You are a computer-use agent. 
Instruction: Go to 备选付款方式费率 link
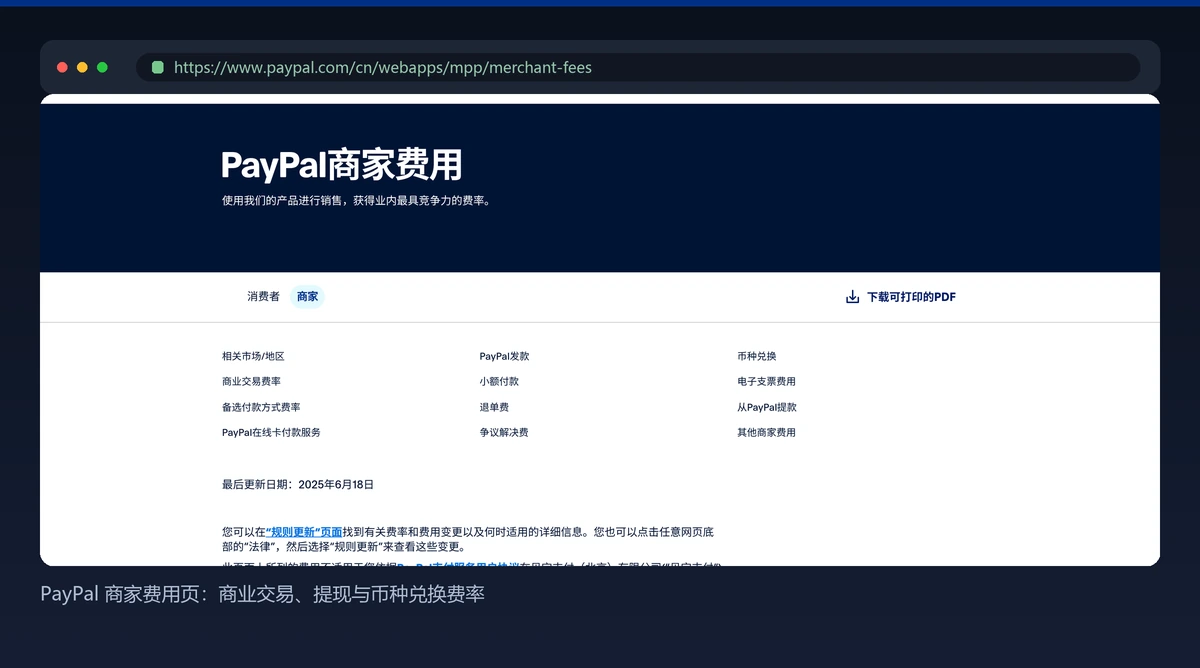[261, 407]
